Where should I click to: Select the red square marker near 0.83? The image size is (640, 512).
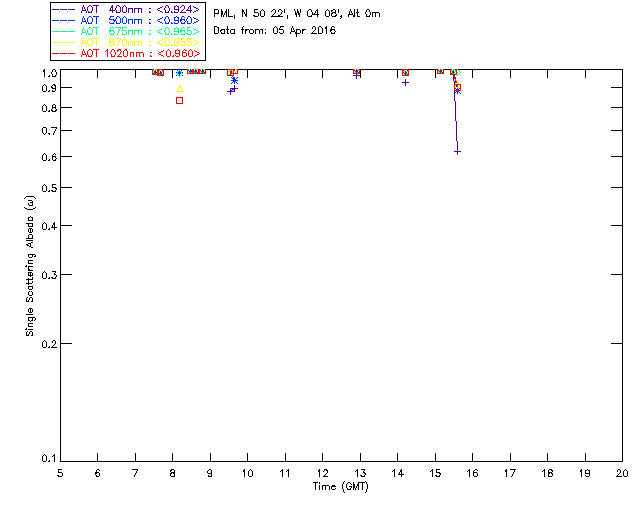pyautogui.click(x=179, y=100)
